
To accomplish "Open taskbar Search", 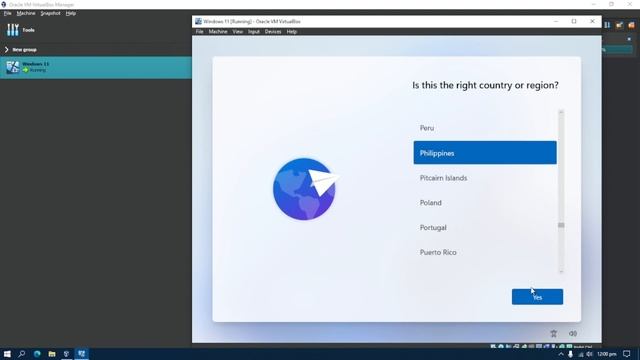I will [22, 354].
